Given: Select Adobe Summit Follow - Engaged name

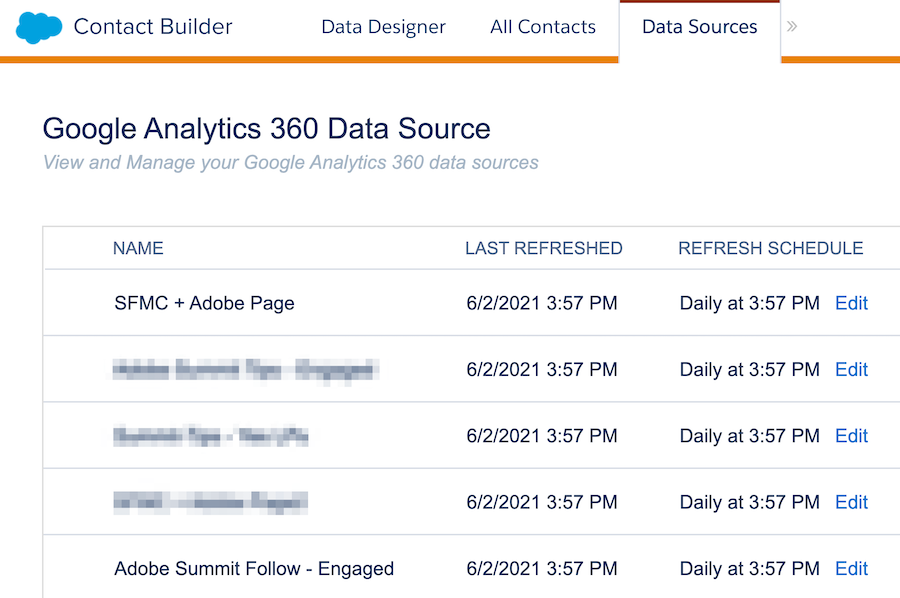Looking at the screenshot, I should 254,569.
